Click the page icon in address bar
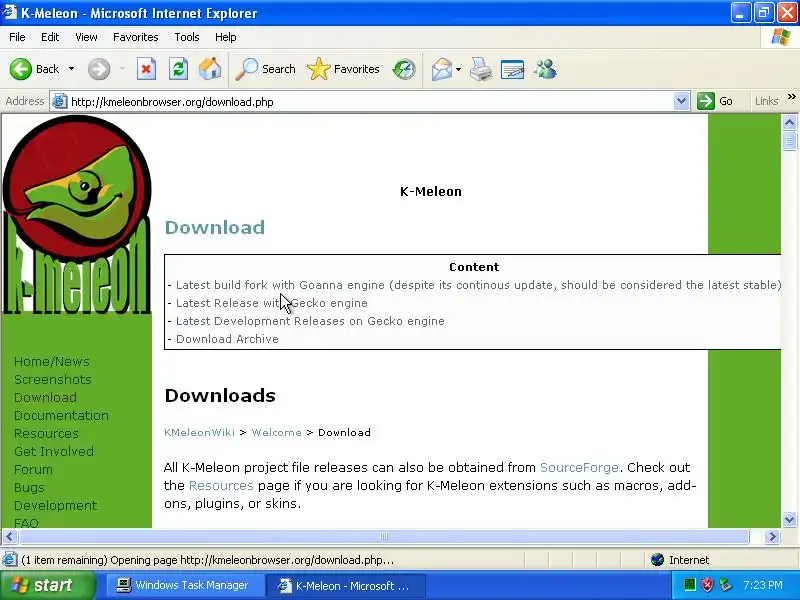 coord(60,101)
